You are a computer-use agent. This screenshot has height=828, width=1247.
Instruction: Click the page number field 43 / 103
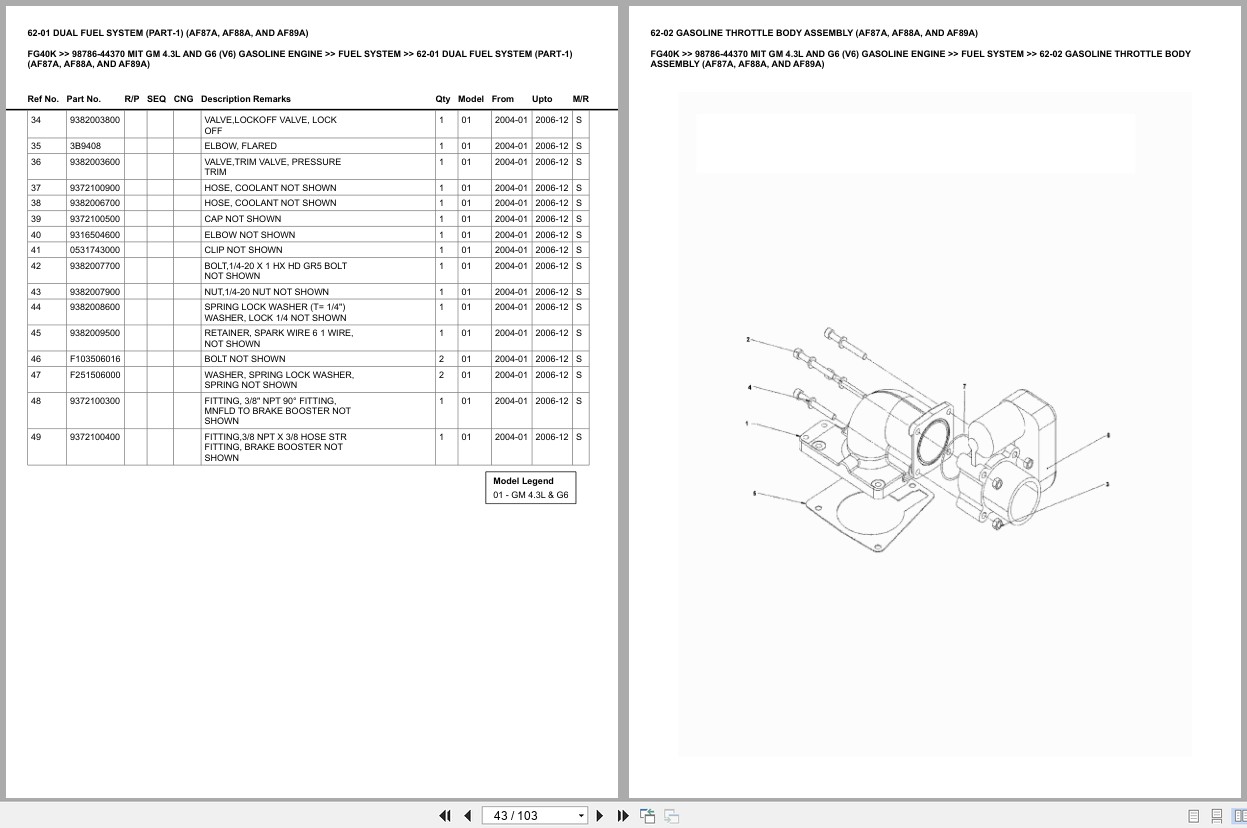528,816
